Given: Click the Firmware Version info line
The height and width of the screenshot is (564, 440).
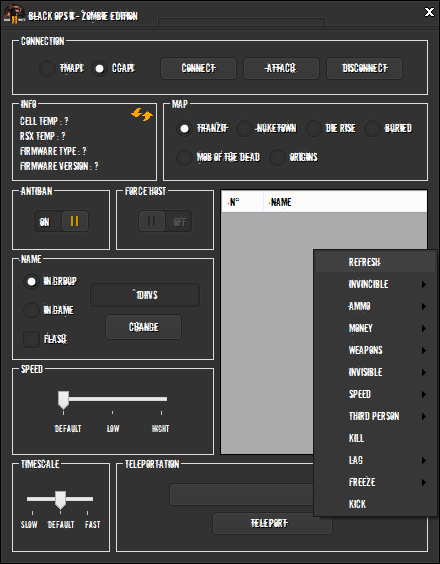Looking at the screenshot, I should tap(59, 166).
